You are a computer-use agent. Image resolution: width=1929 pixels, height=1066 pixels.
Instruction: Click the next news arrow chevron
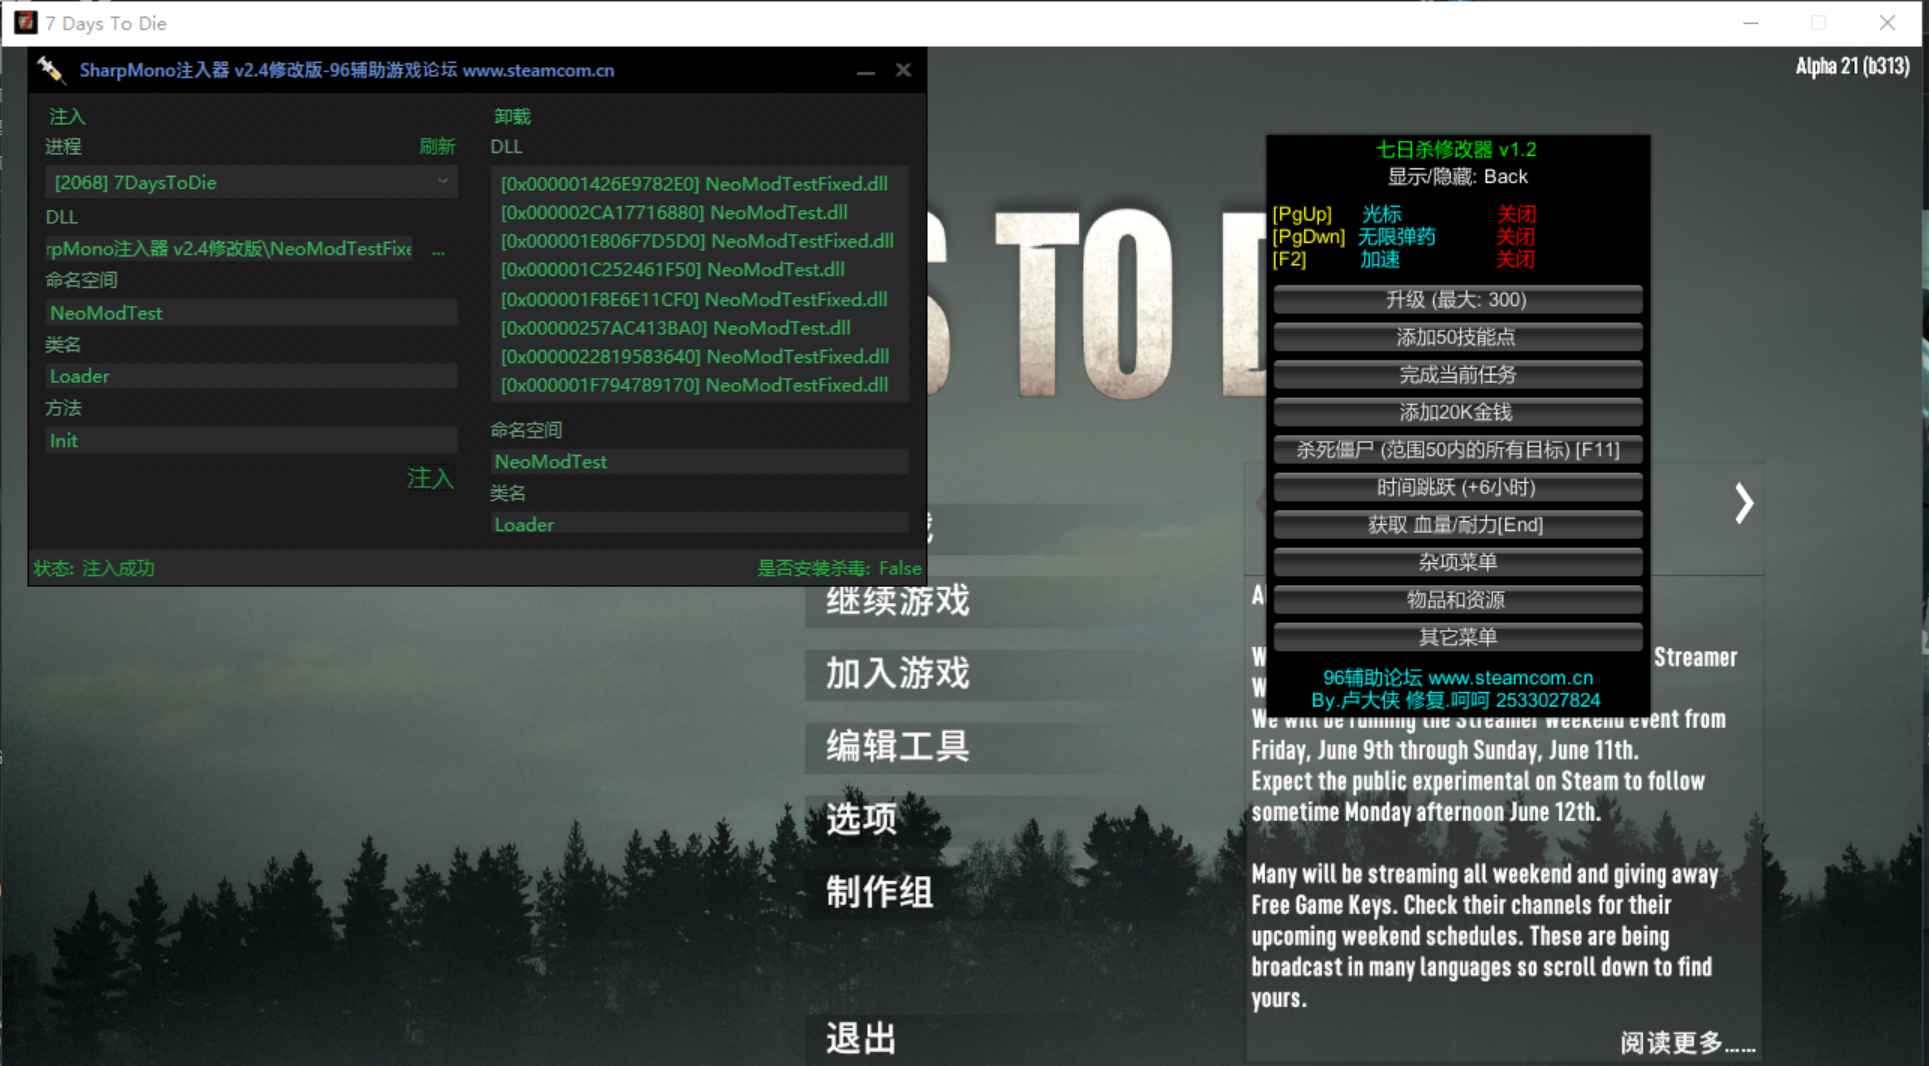(x=1743, y=503)
